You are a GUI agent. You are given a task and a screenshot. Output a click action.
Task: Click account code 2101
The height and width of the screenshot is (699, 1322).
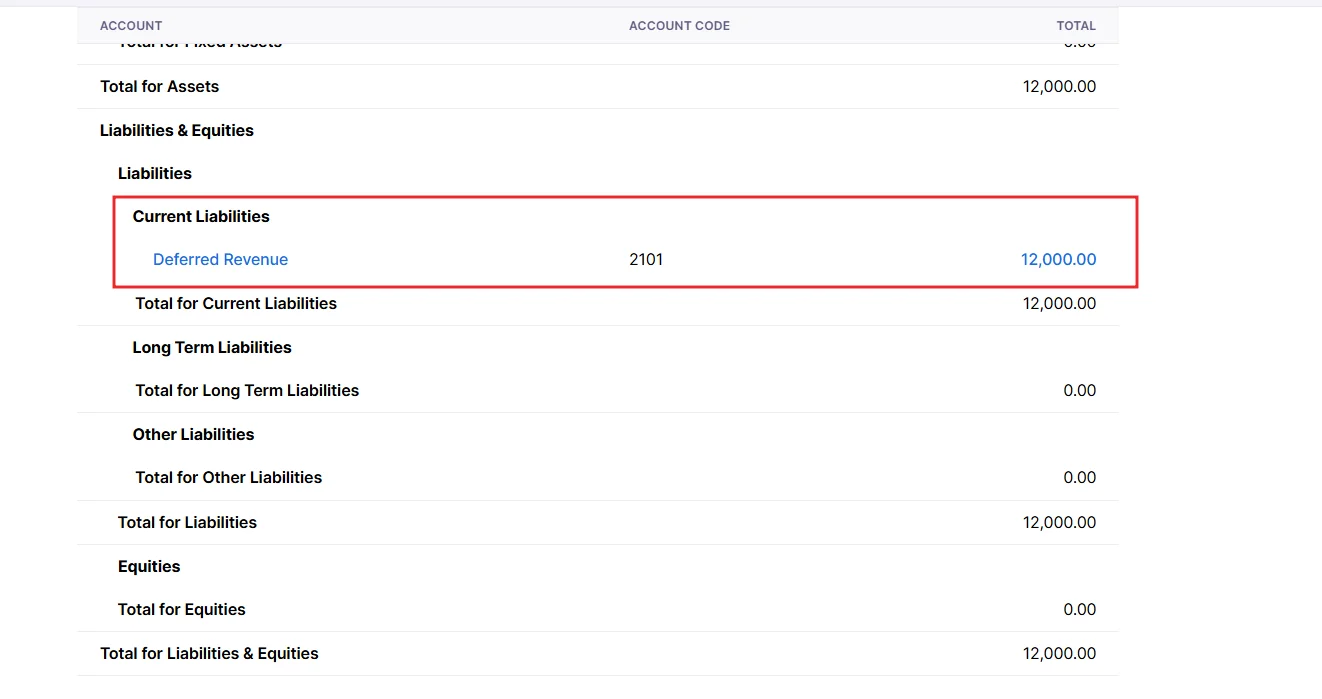[646, 260]
